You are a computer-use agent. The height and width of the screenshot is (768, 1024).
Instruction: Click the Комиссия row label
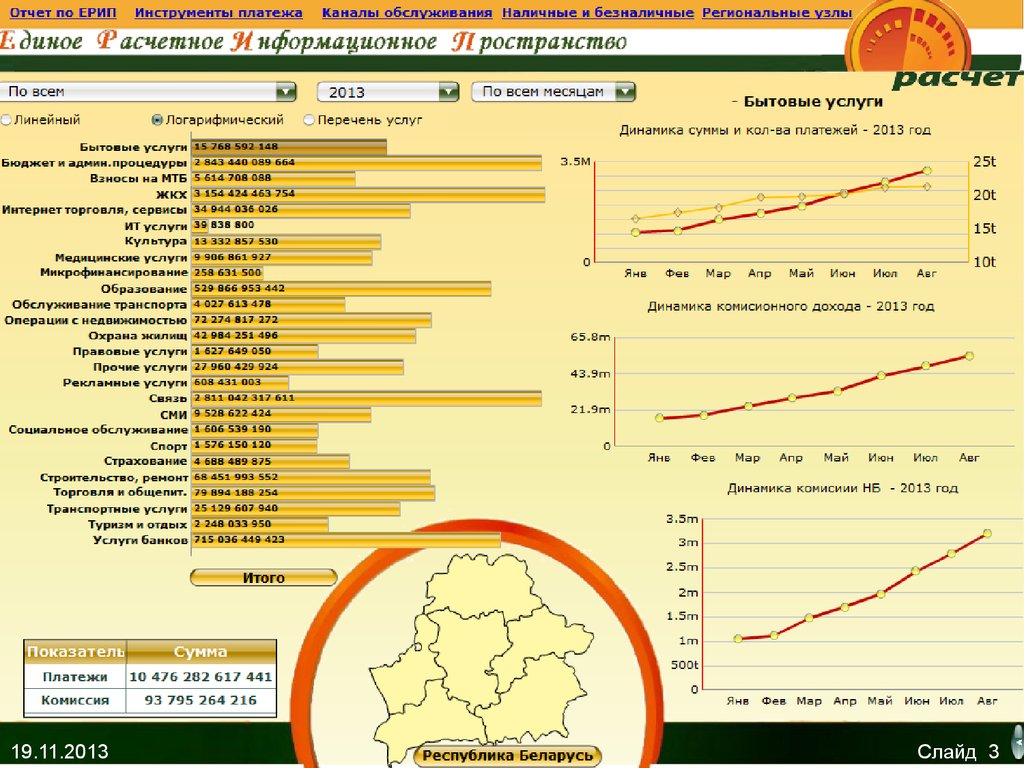75,701
